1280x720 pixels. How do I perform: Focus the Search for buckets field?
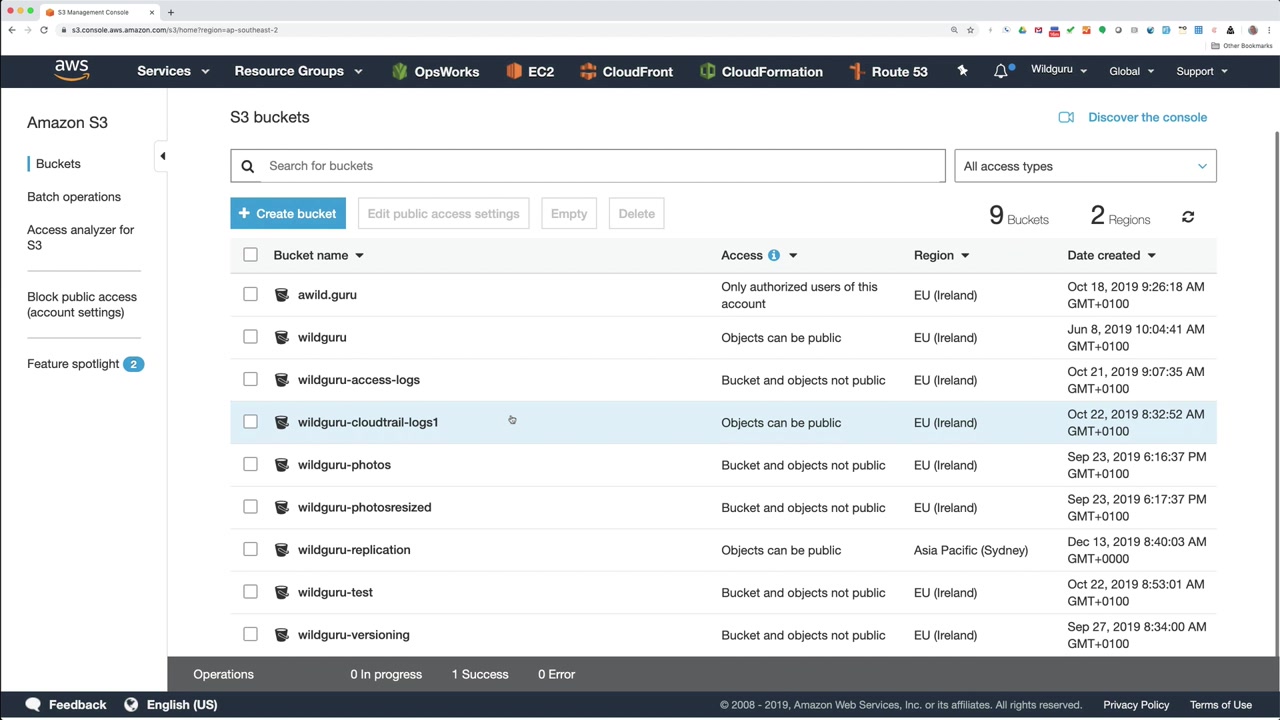587,166
